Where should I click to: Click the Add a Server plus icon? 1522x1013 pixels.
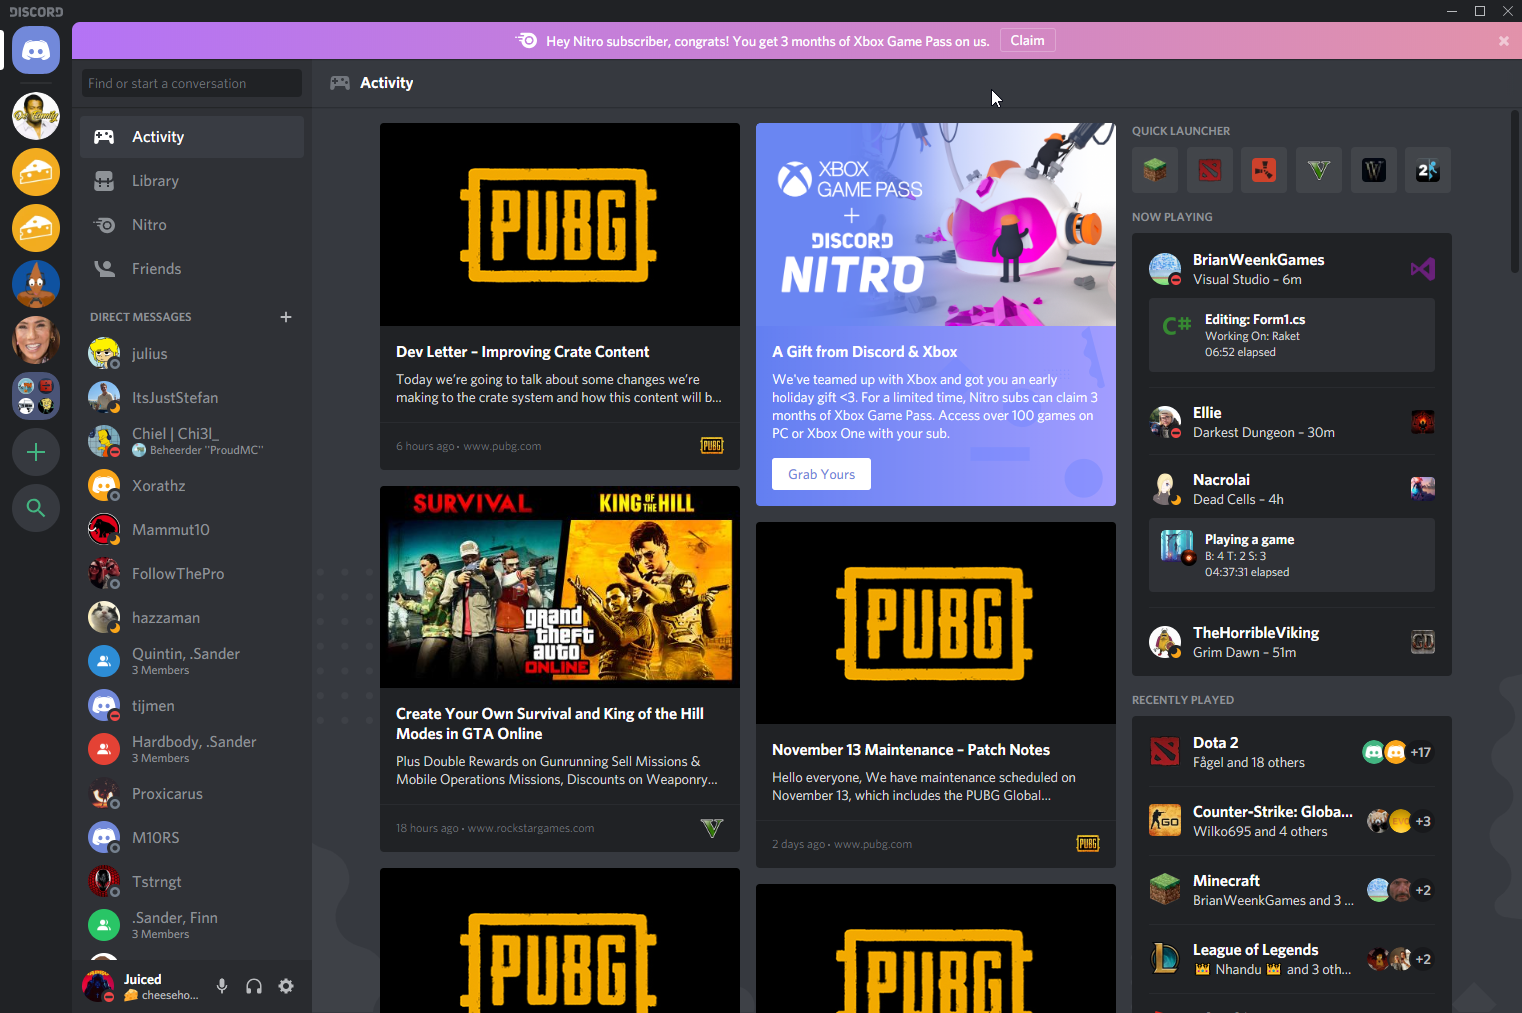(x=36, y=452)
